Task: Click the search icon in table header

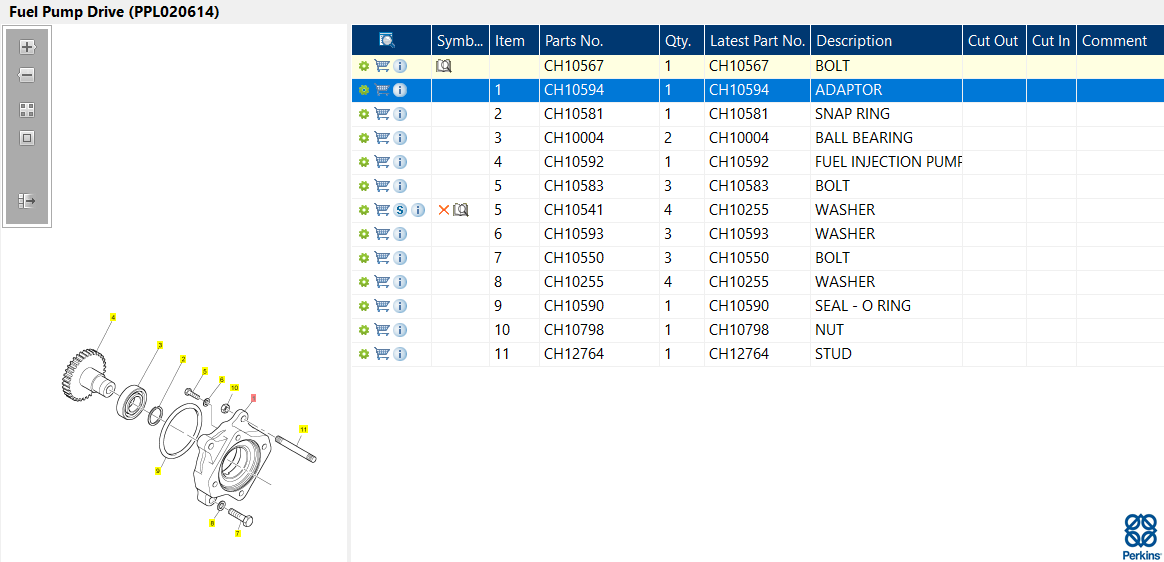Action: click(387, 41)
